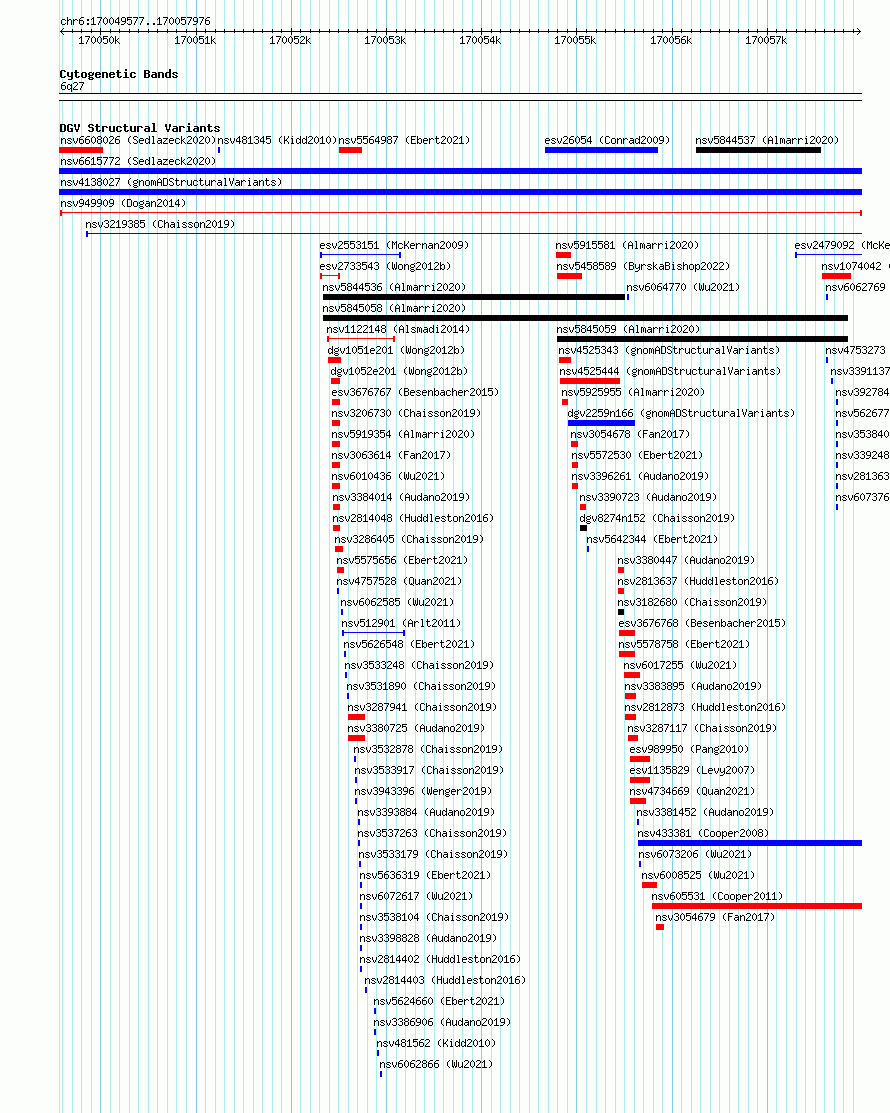Click nsv605531 (Cooper2011) label
The image size is (890, 1113).
717,897
